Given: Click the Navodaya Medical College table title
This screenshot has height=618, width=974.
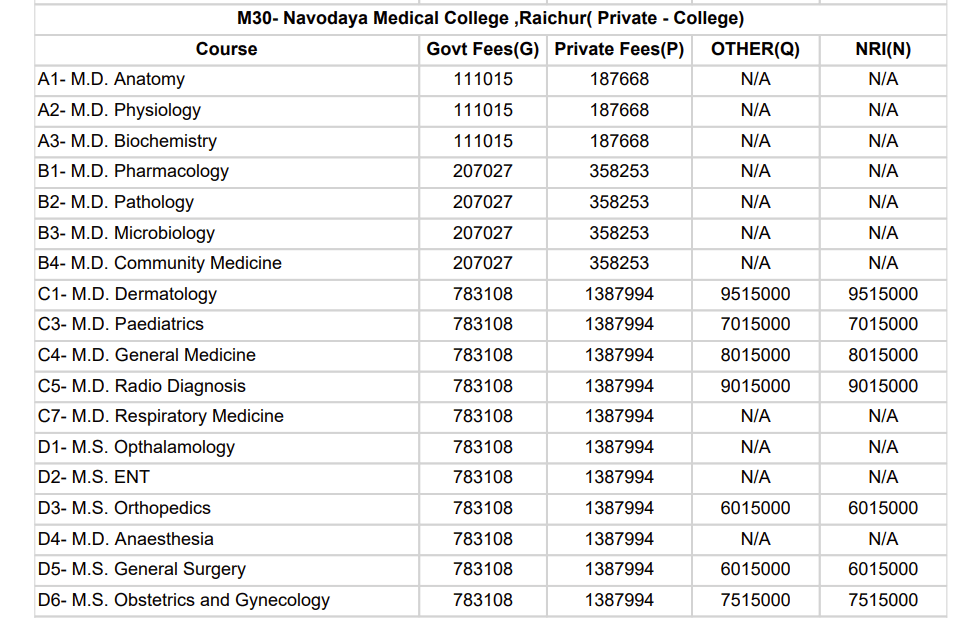Looking at the screenshot, I should [490, 19].
